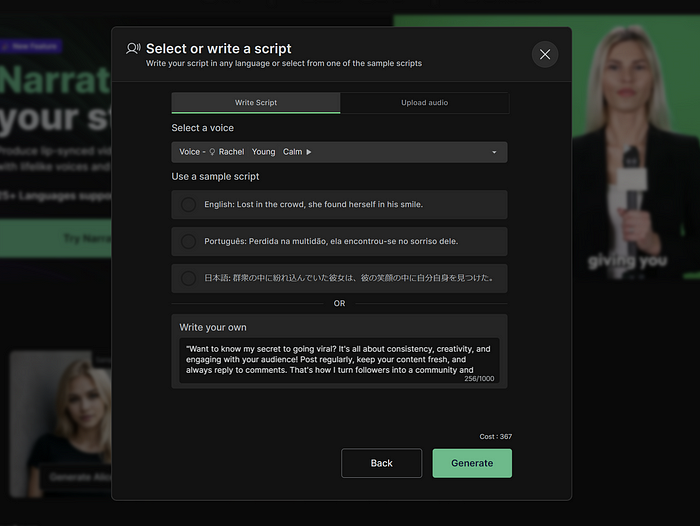
Task: Switch to the Write Script tab
Action: pyautogui.click(x=256, y=103)
